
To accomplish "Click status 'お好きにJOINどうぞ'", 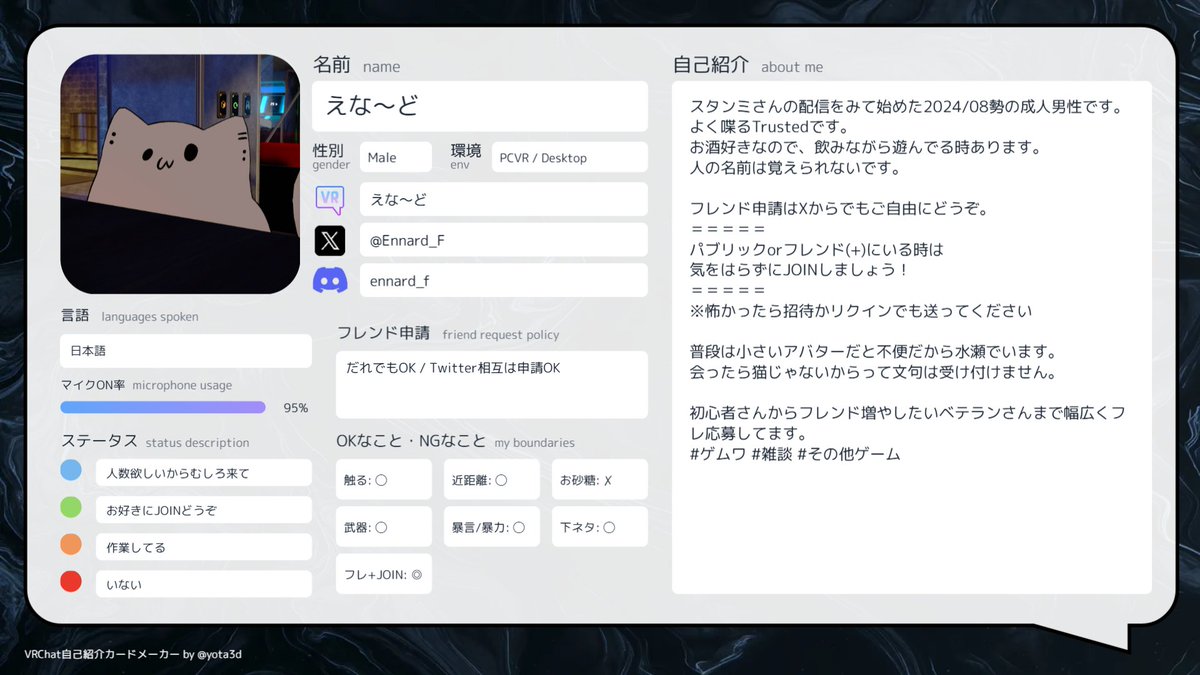I will (x=204, y=509).
